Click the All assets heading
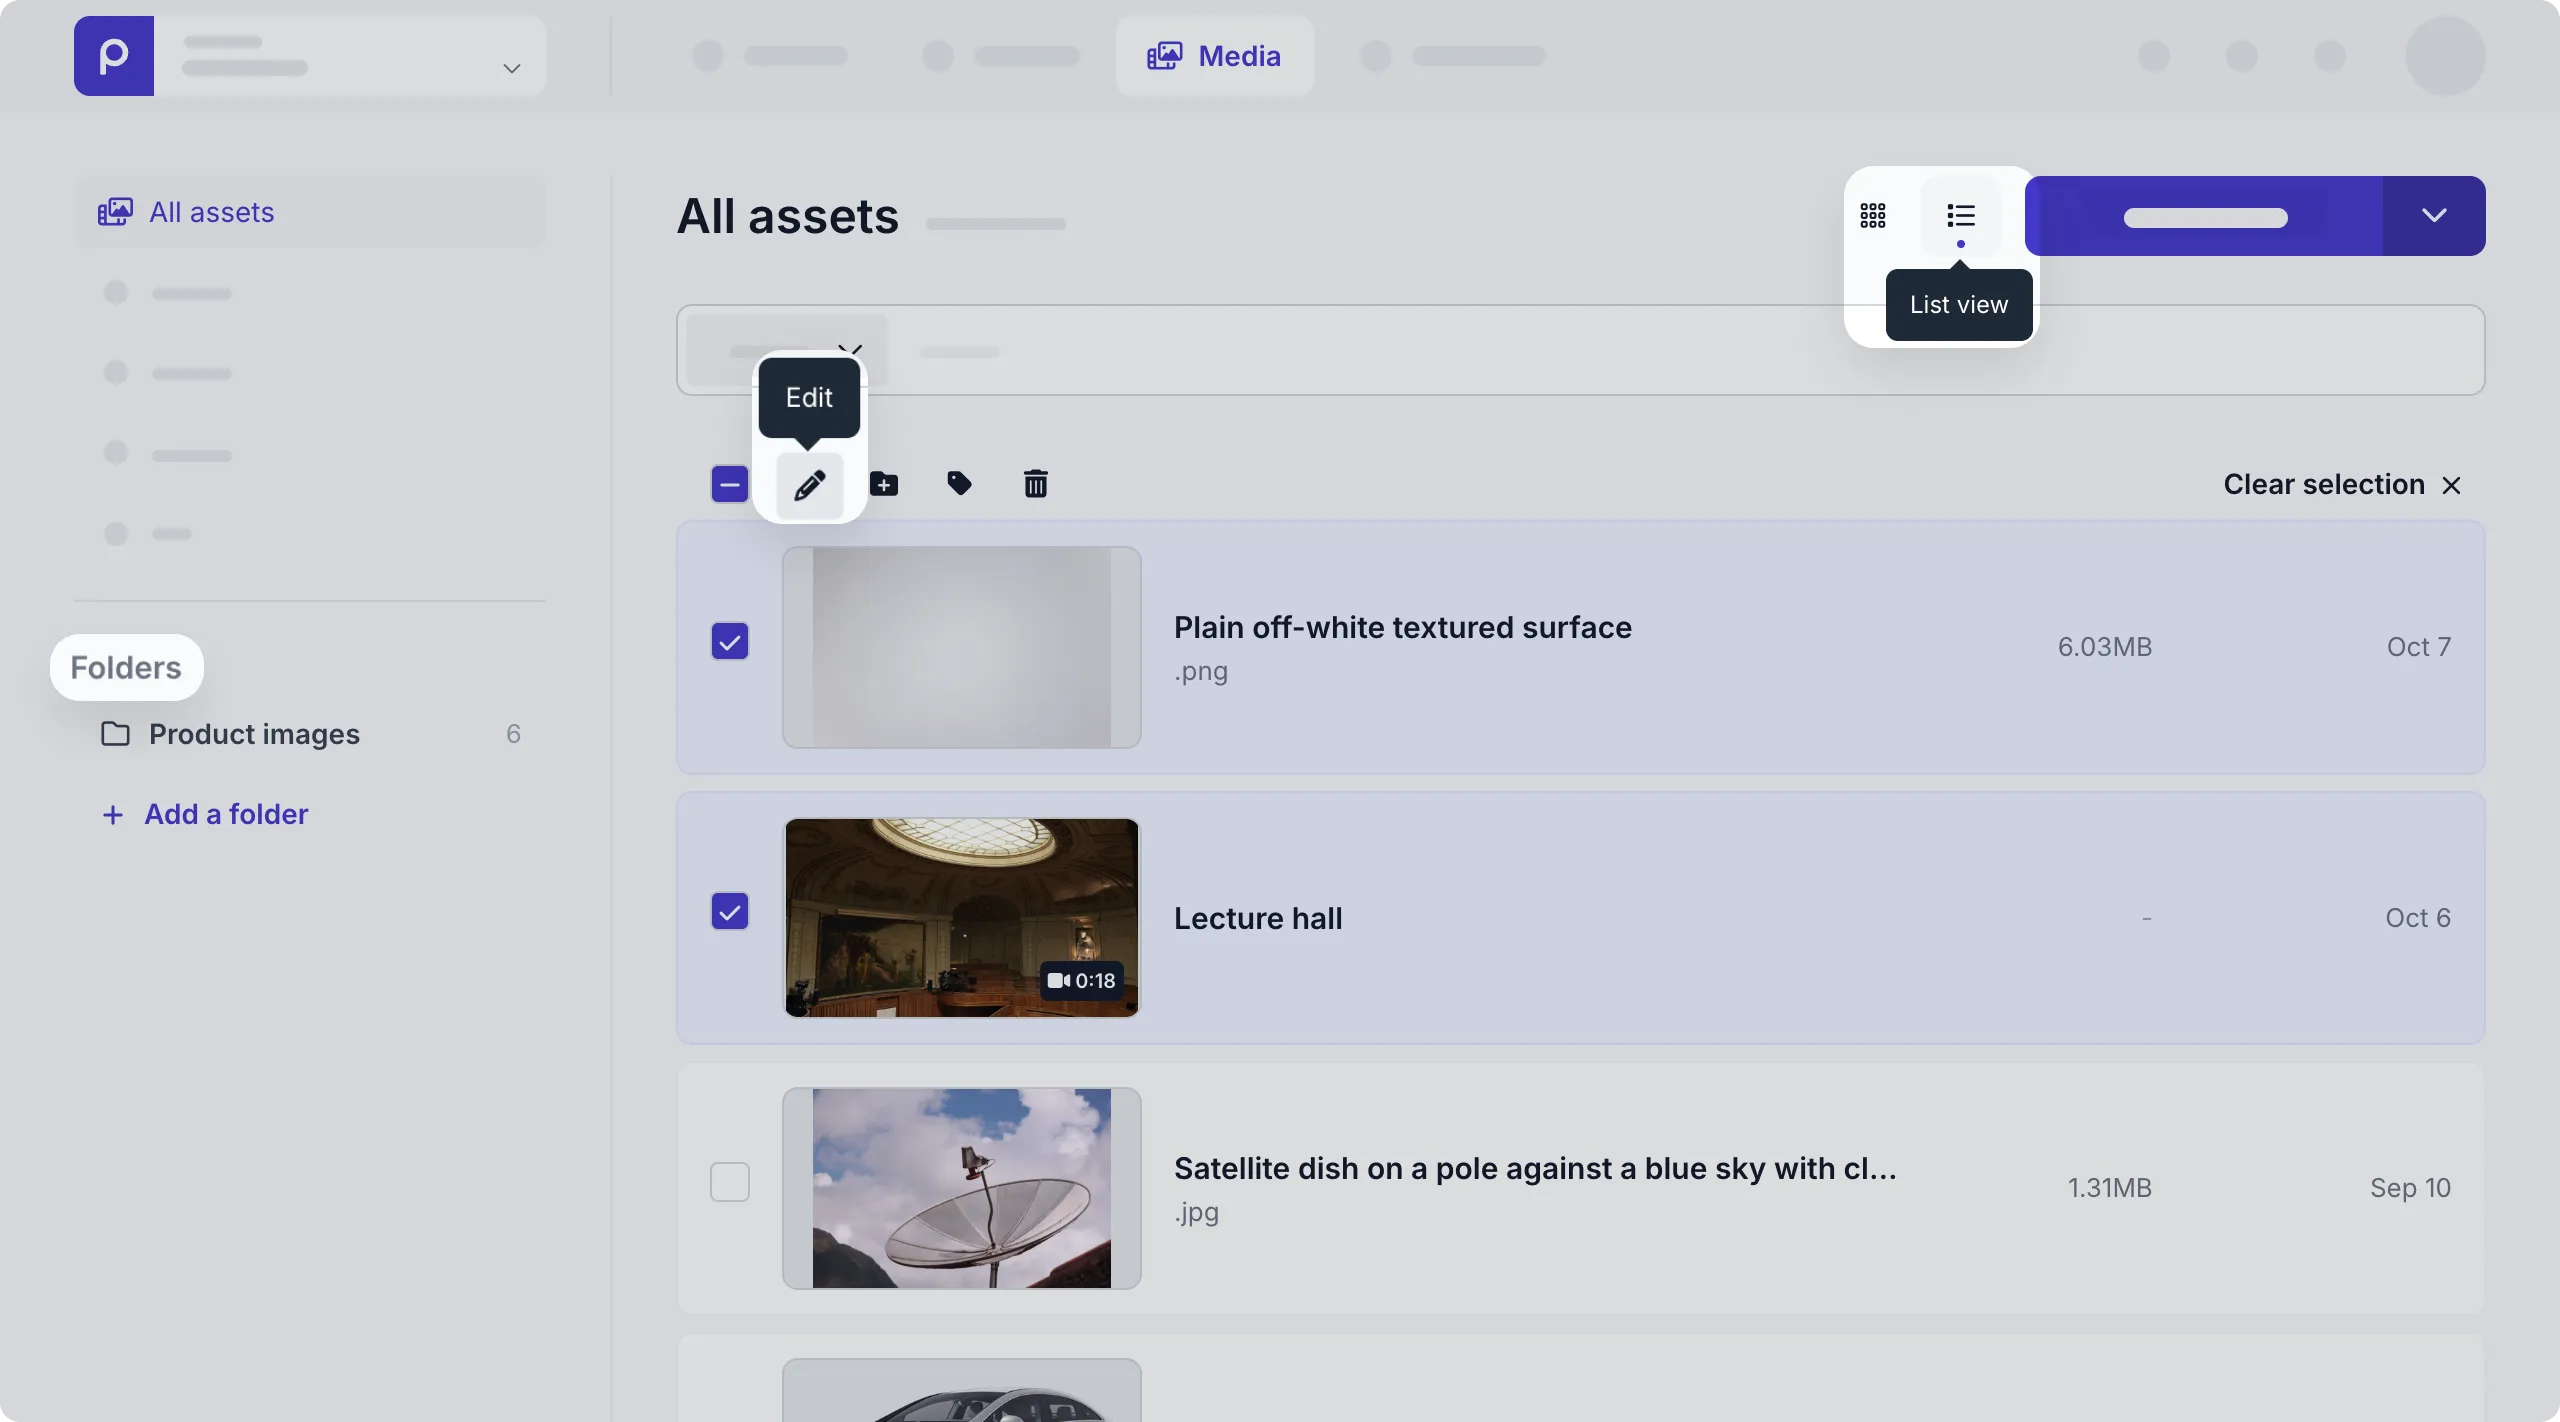Image resolution: width=2560 pixels, height=1422 pixels. (788, 216)
